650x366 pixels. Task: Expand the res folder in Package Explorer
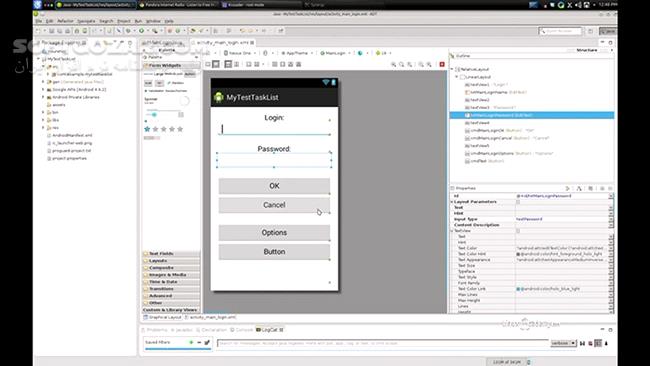(43, 128)
